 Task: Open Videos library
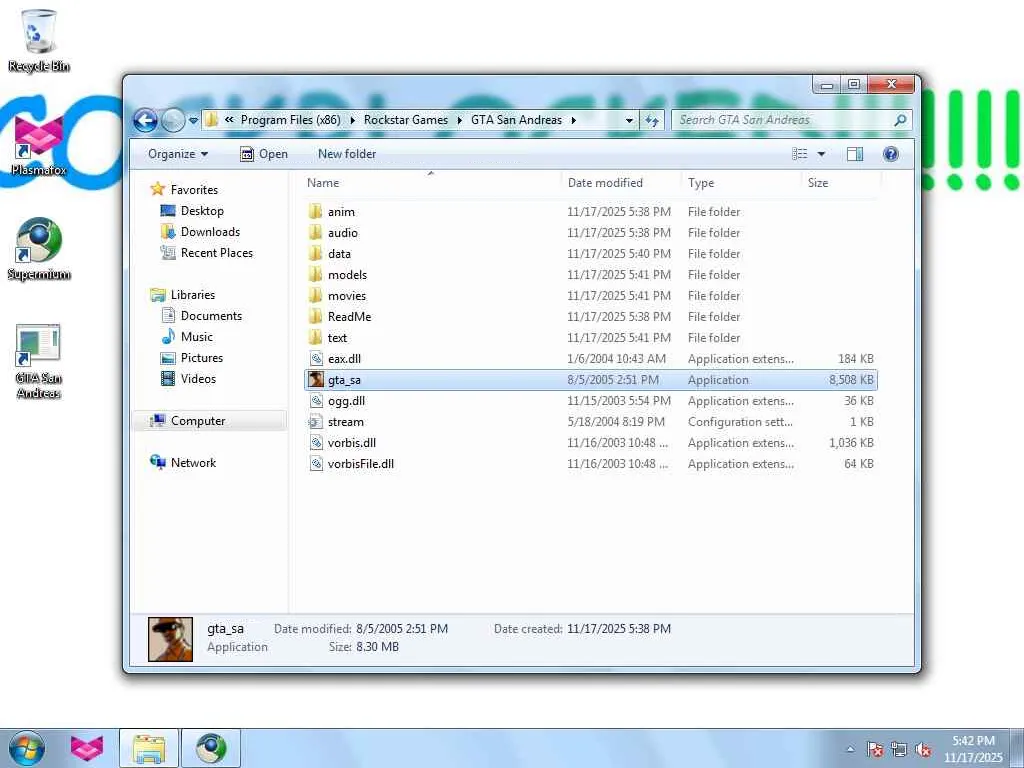(189, 379)
